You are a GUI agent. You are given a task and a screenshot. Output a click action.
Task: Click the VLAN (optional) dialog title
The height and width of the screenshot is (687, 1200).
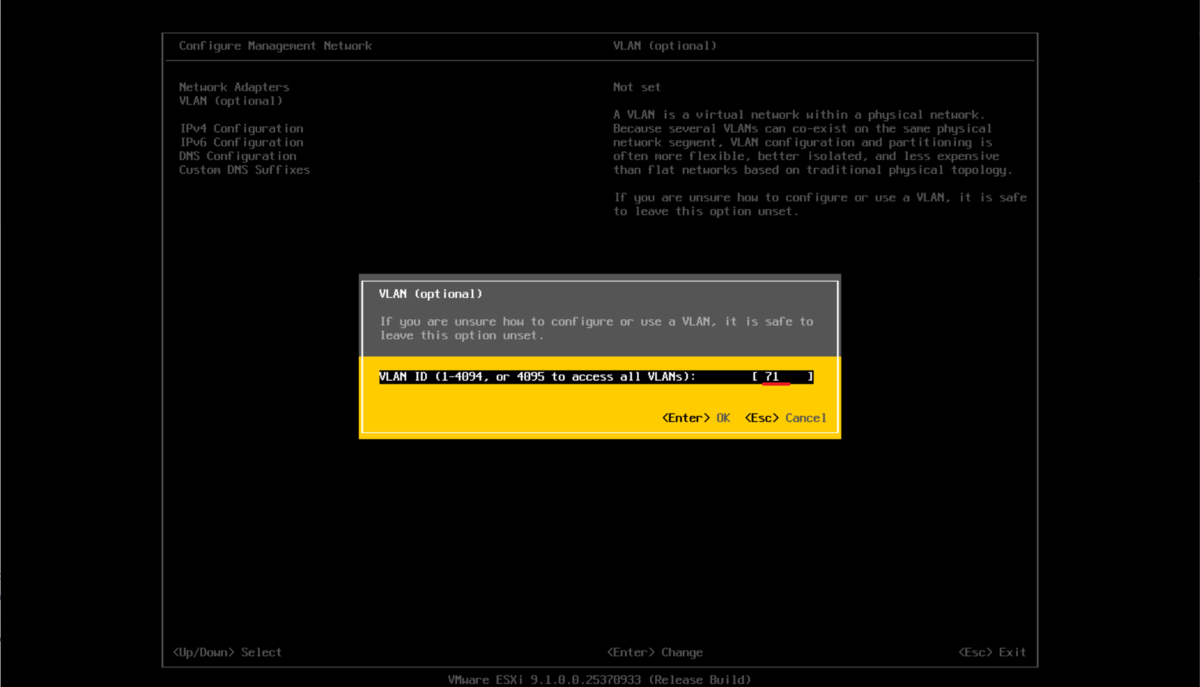point(431,294)
